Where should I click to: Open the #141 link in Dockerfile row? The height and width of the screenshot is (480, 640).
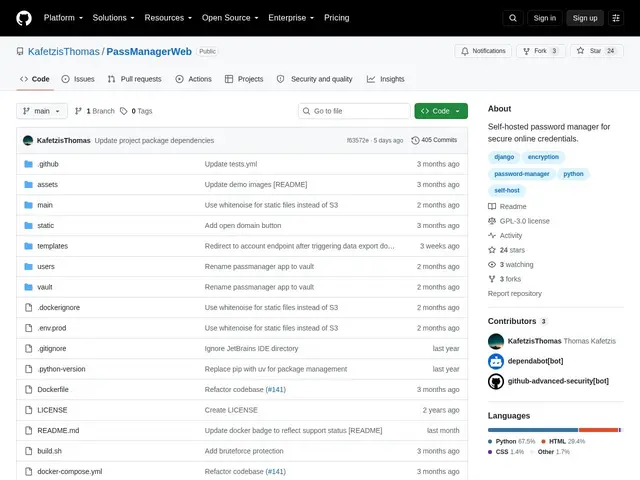coord(276,389)
